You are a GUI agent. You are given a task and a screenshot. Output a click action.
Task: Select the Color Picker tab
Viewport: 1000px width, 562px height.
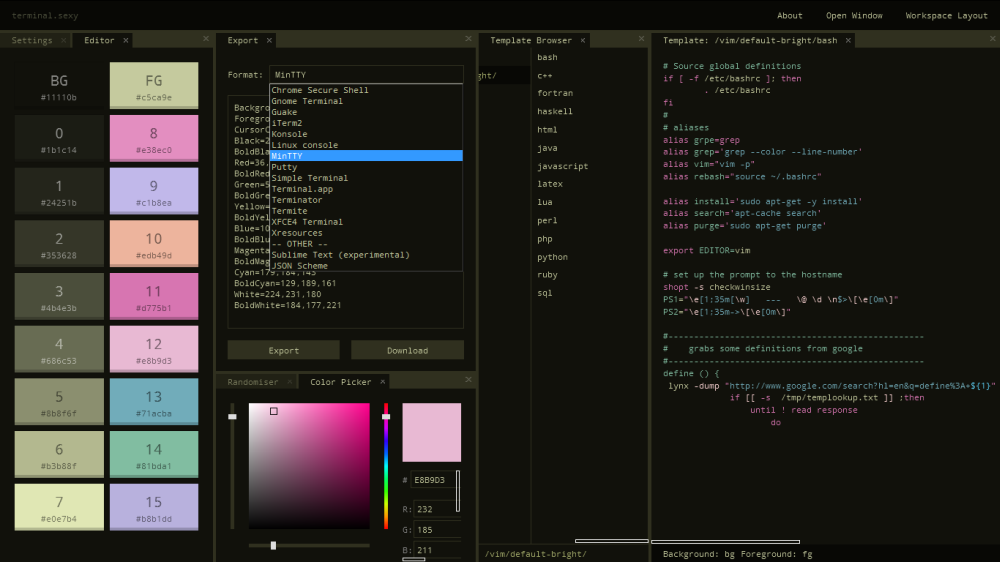(x=341, y=381)
